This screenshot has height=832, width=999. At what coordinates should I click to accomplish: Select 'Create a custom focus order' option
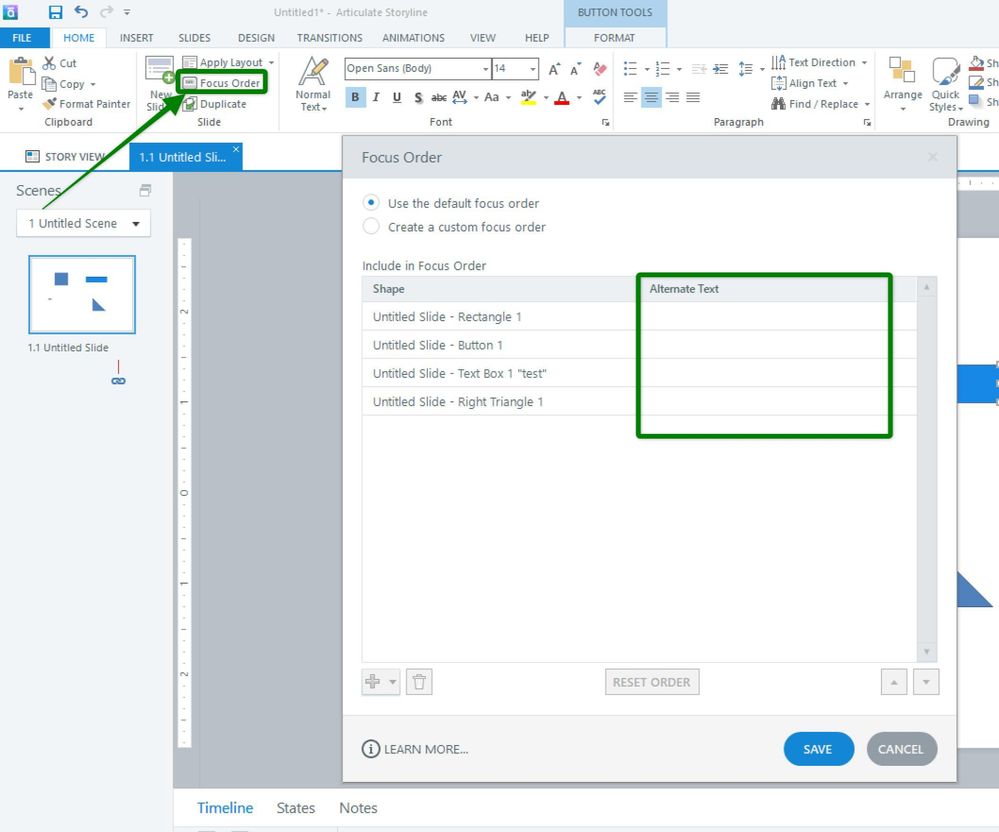click(371, 227)
